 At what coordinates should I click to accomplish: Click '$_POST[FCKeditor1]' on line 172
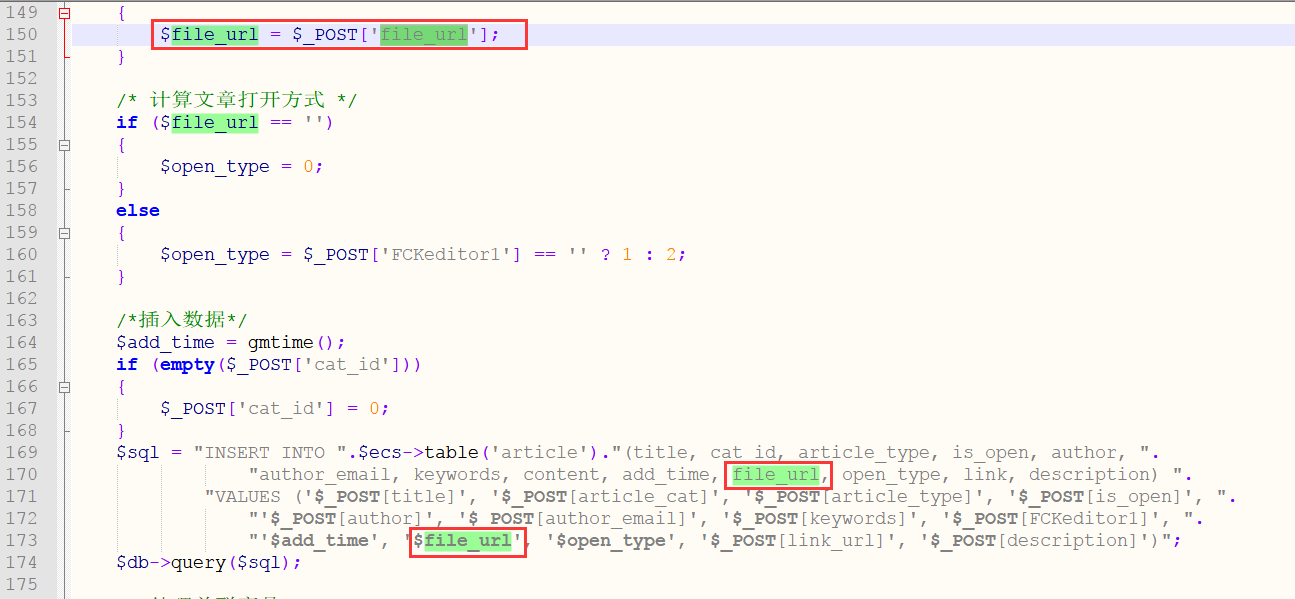tap(1062, 518)
